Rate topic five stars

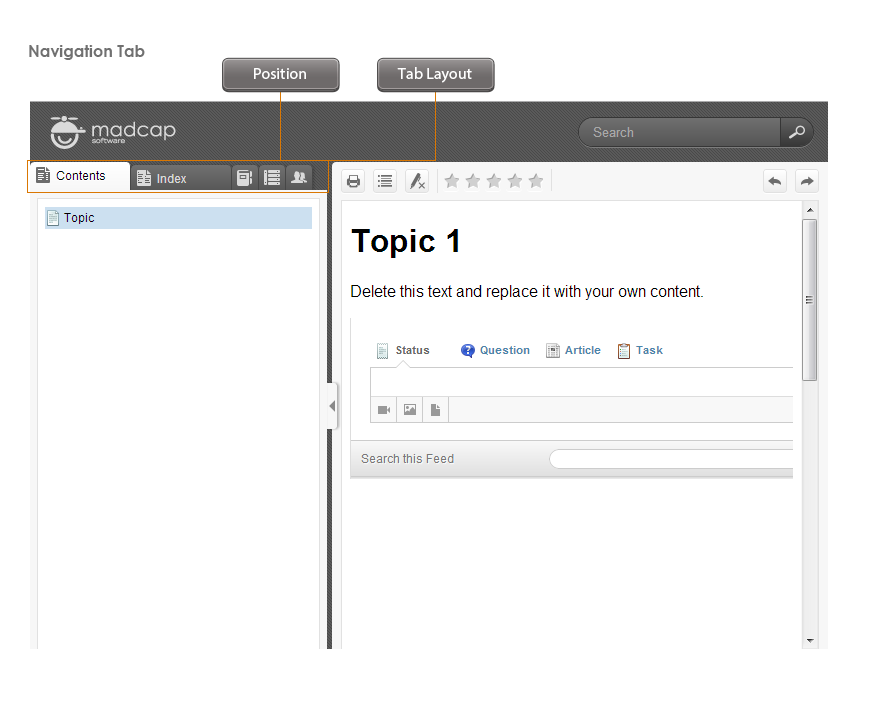pos(536,181)
